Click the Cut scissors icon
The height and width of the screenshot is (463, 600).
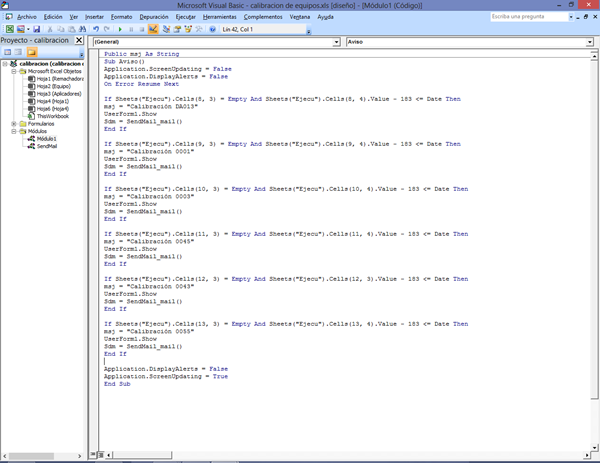click(50, 30)
